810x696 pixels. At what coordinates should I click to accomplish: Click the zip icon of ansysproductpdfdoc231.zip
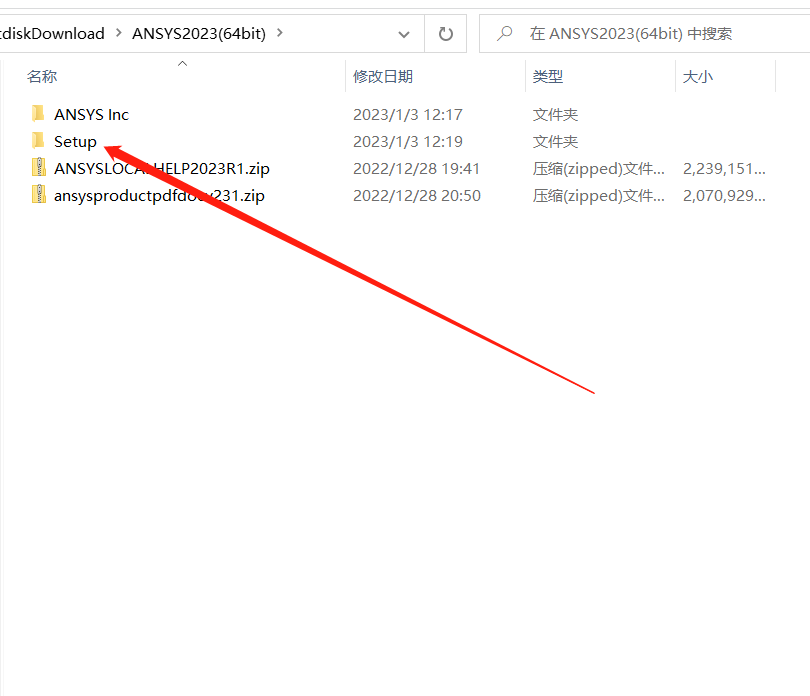click(39, 195)
